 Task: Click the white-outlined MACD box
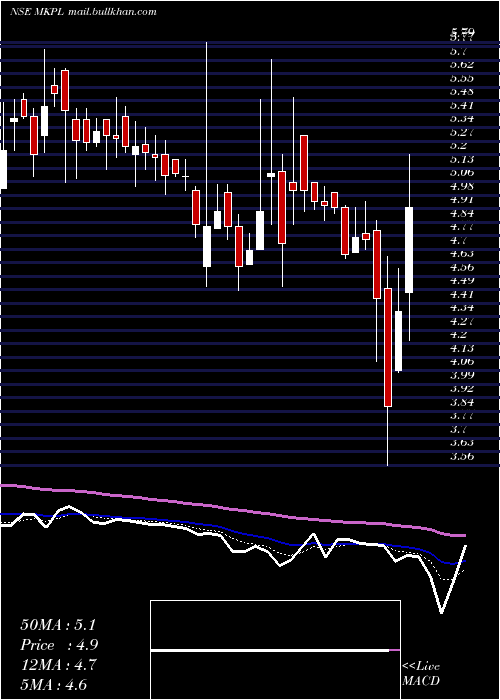275,650
